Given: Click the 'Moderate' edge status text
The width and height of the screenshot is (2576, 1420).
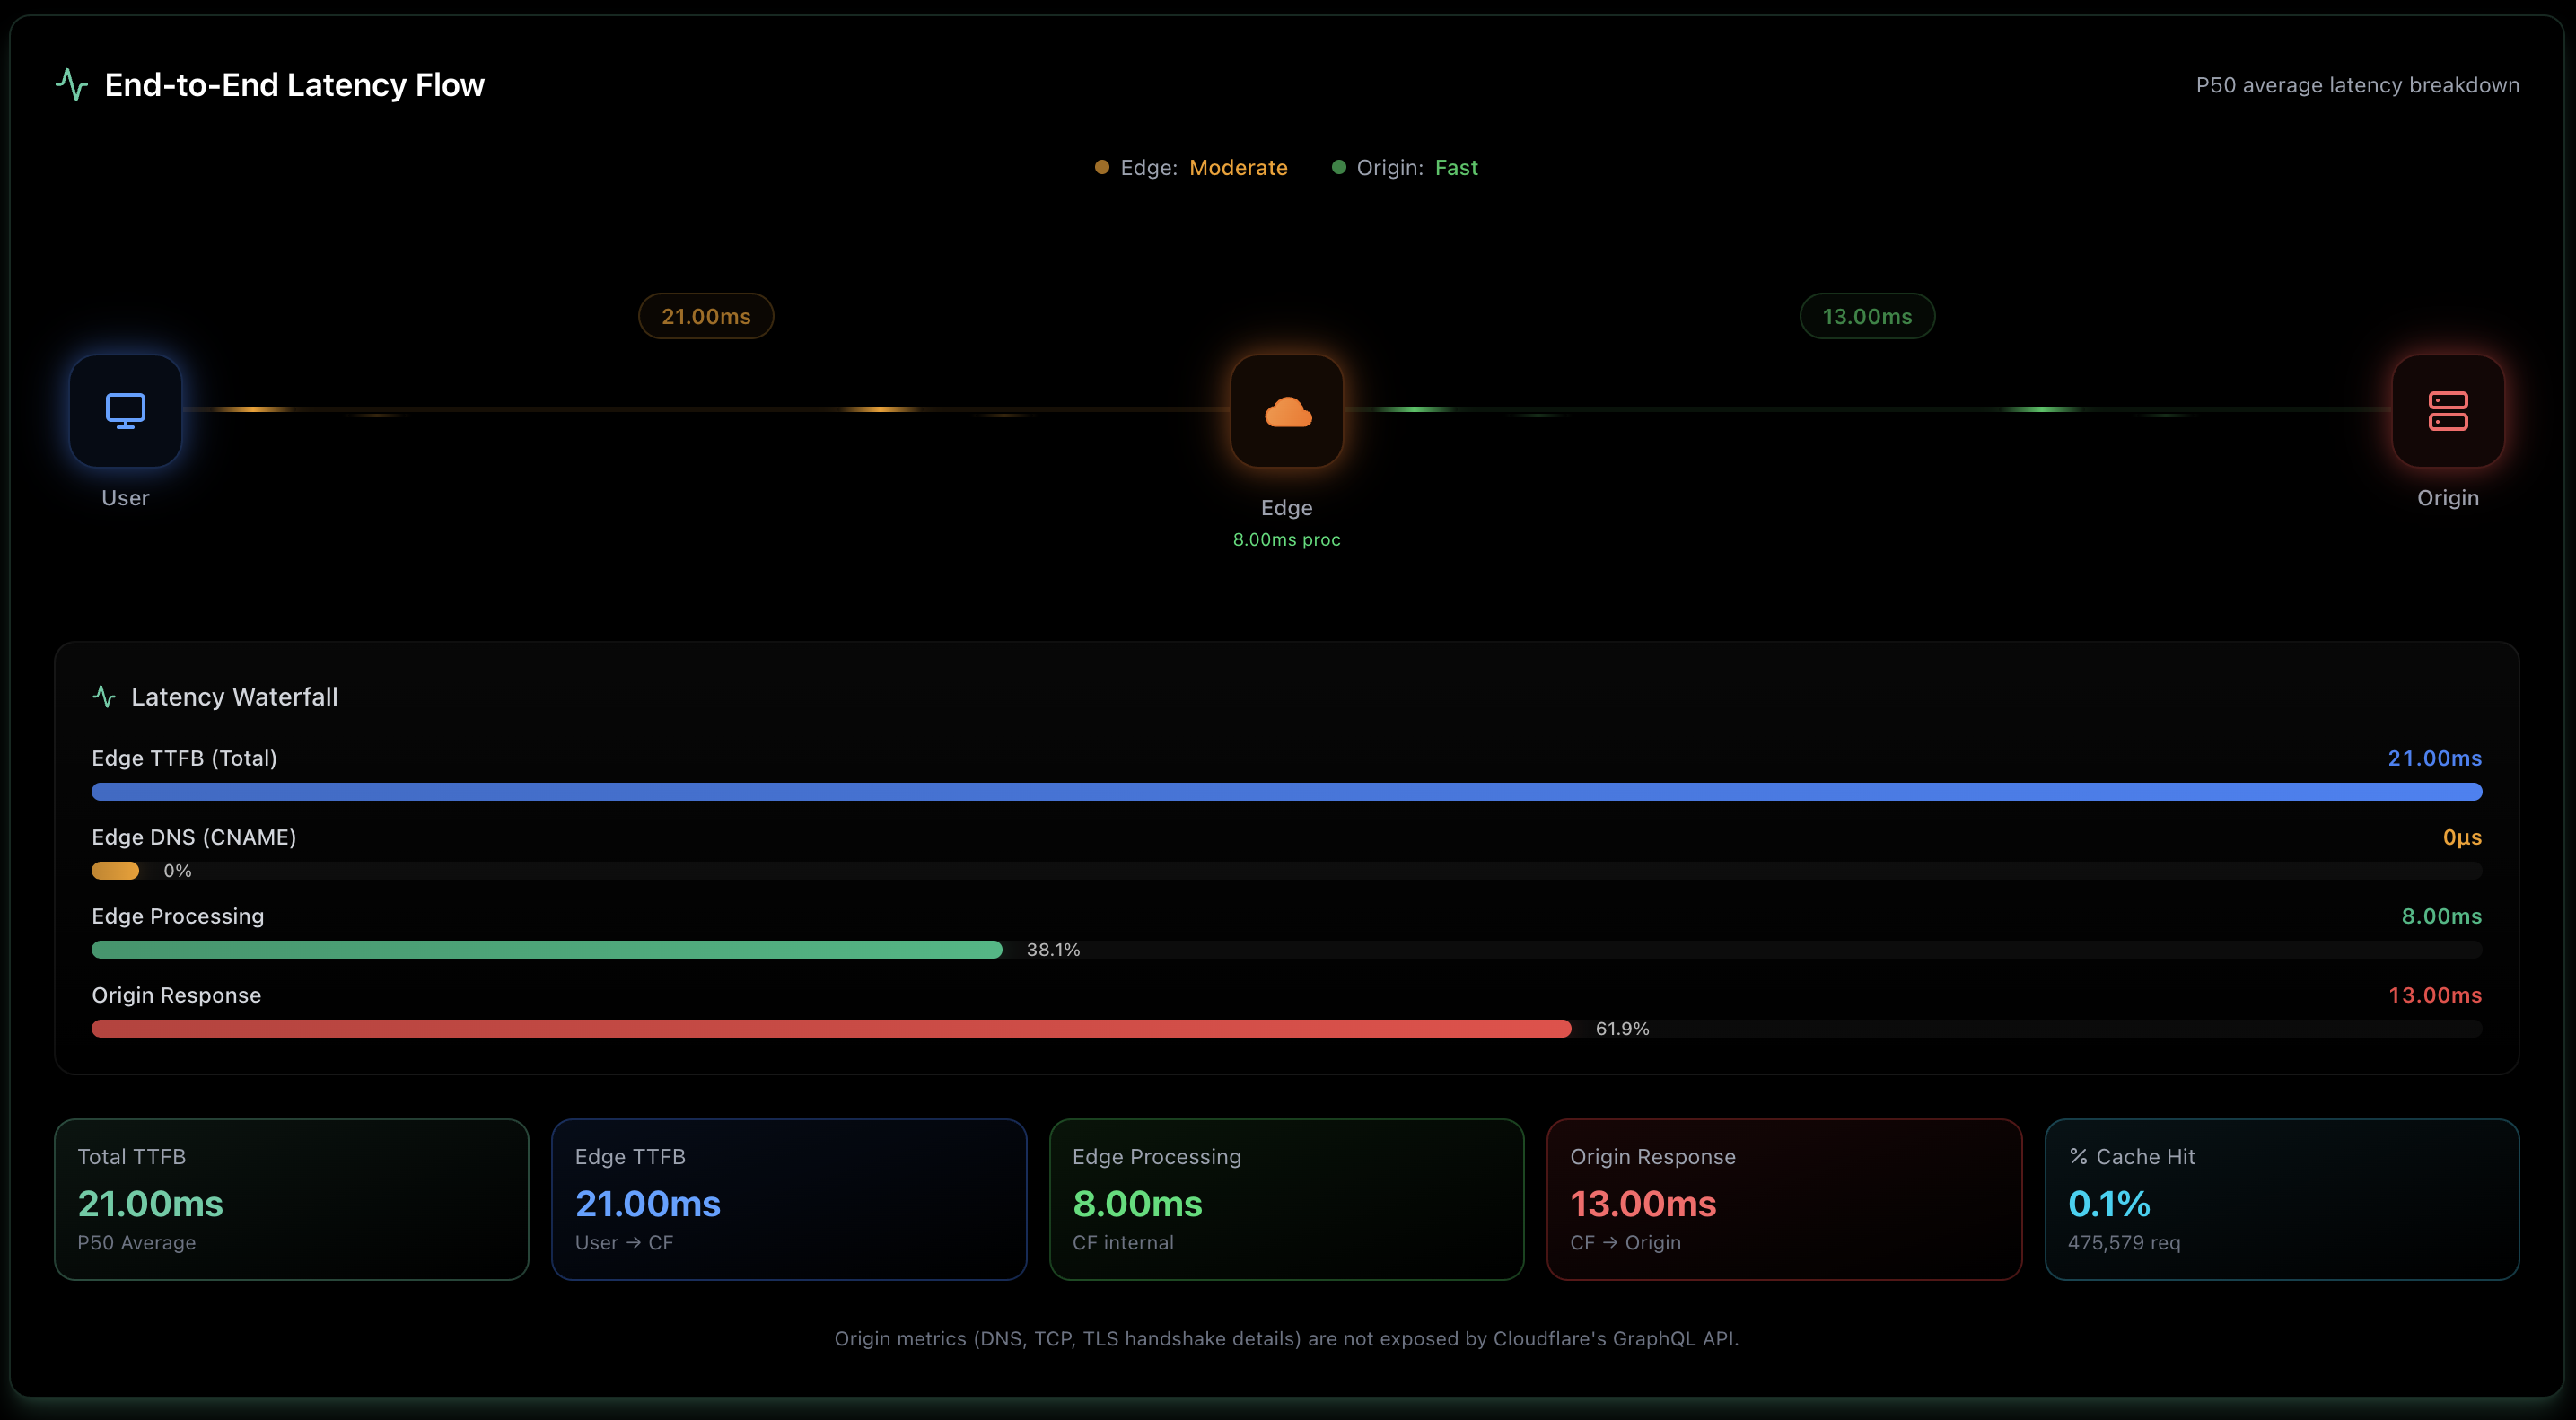Looking at the screenshot, I should [x=1238, y=168].
